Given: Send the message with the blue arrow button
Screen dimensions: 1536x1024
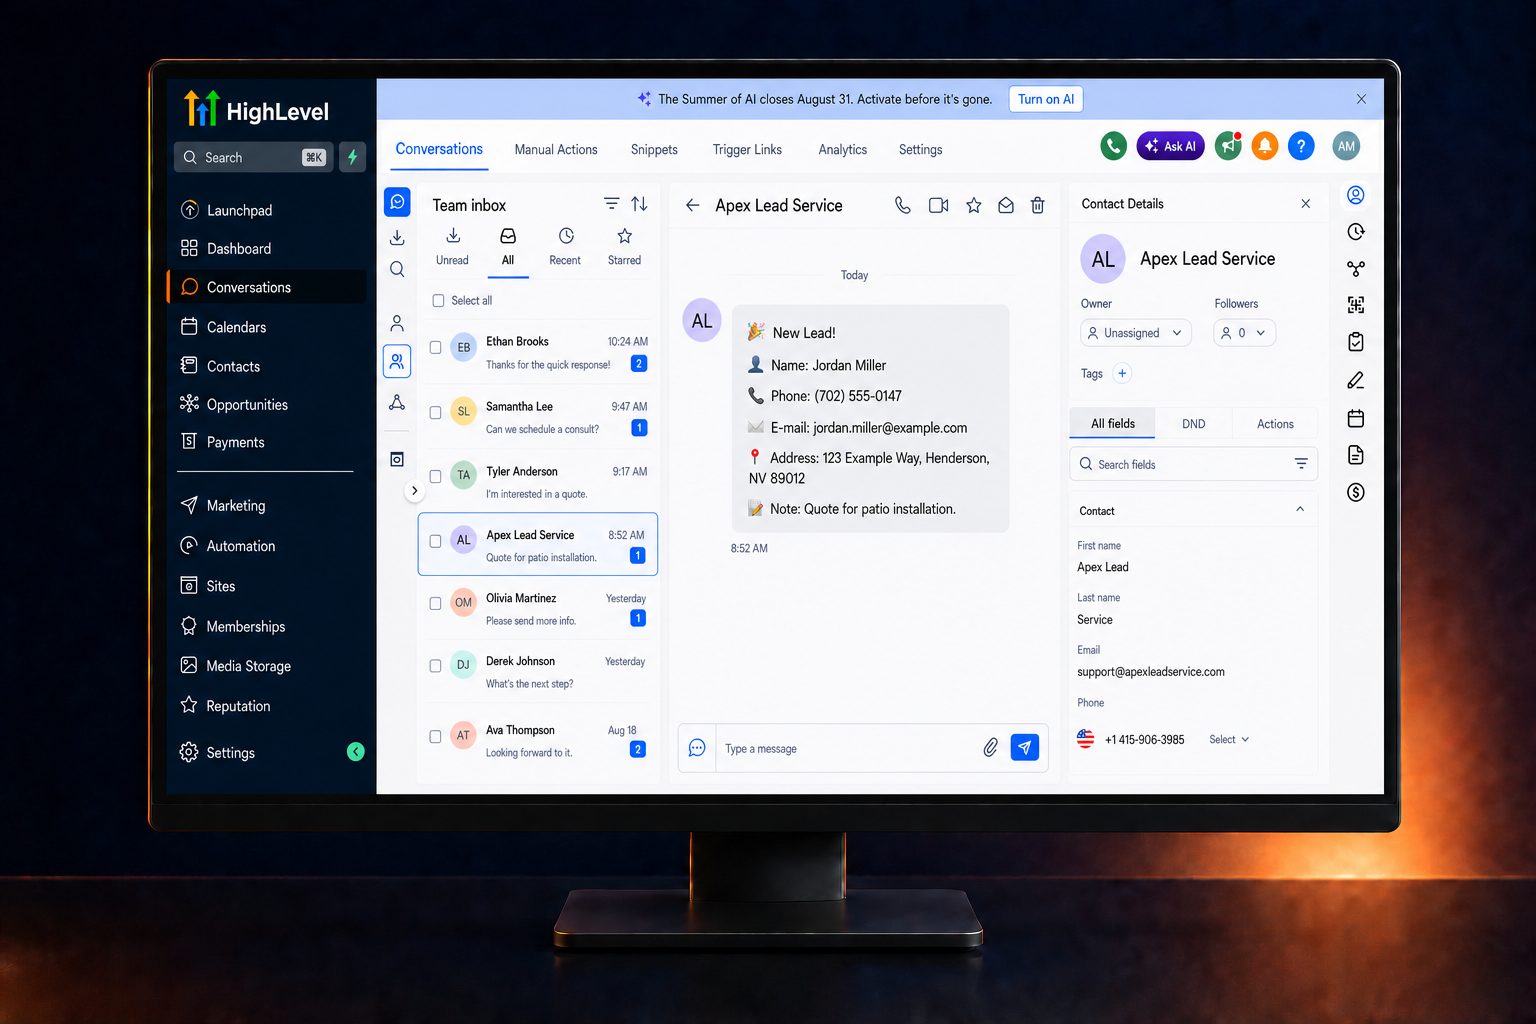Looking at the screenshot, I should pos(1025,747).
